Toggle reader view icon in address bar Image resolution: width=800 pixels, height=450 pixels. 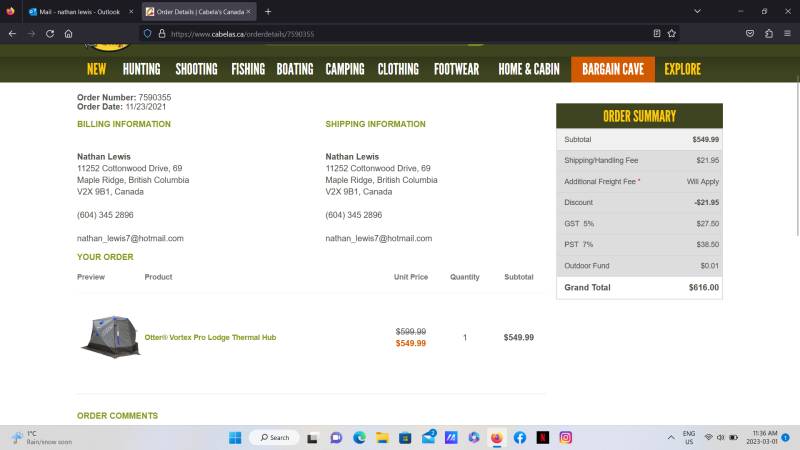[x=657, y=34]
